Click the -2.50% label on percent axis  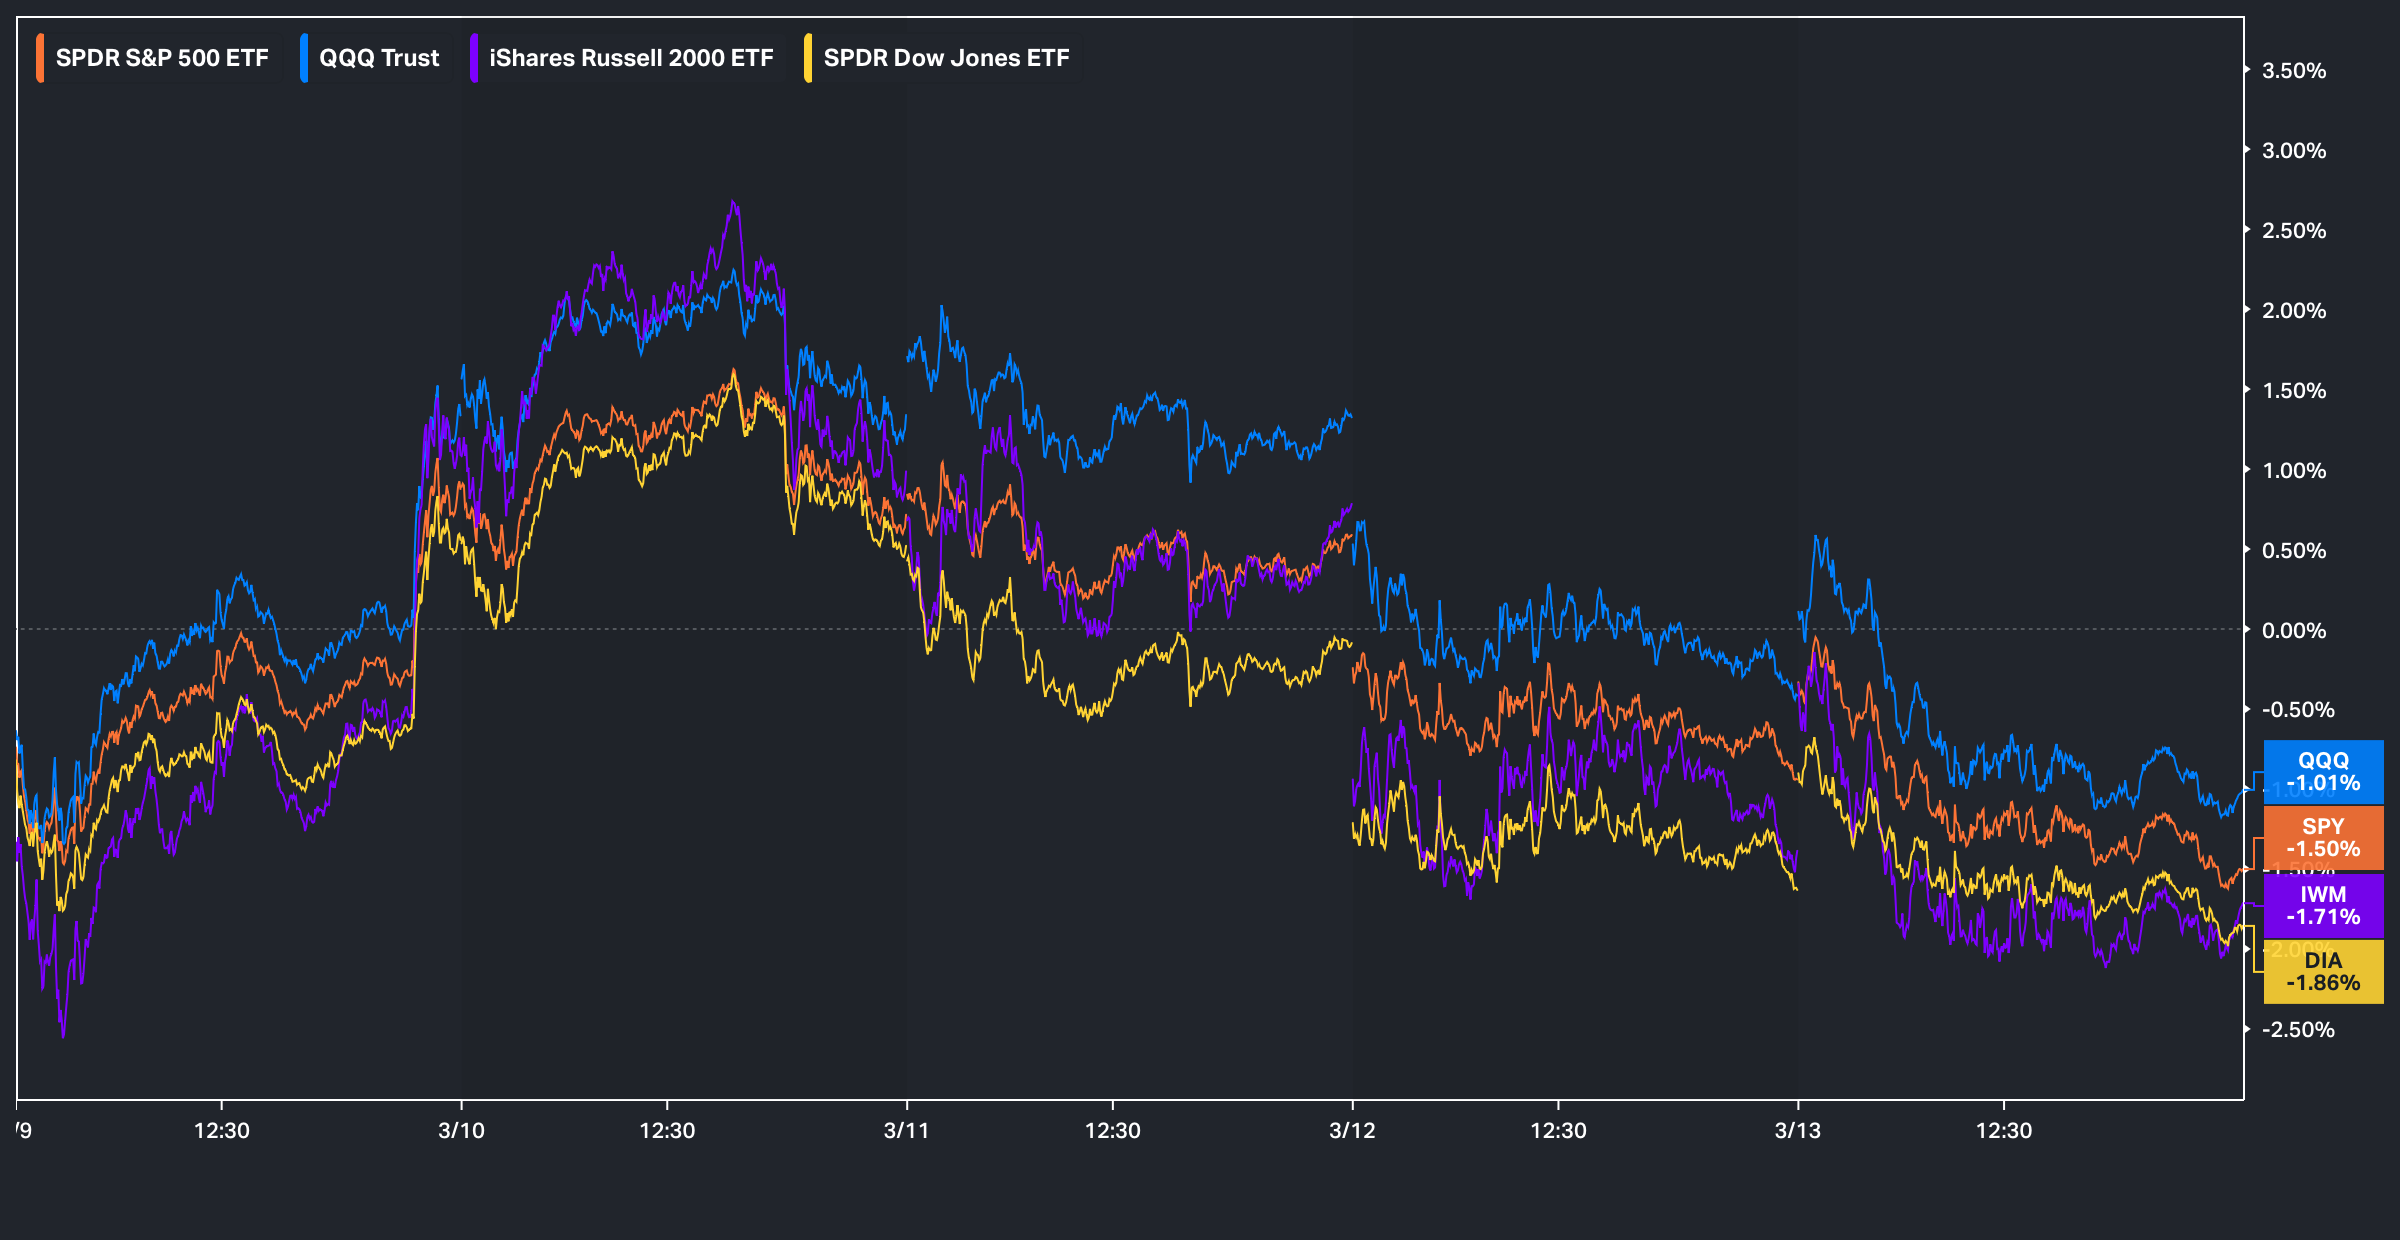point(2297,1030)
